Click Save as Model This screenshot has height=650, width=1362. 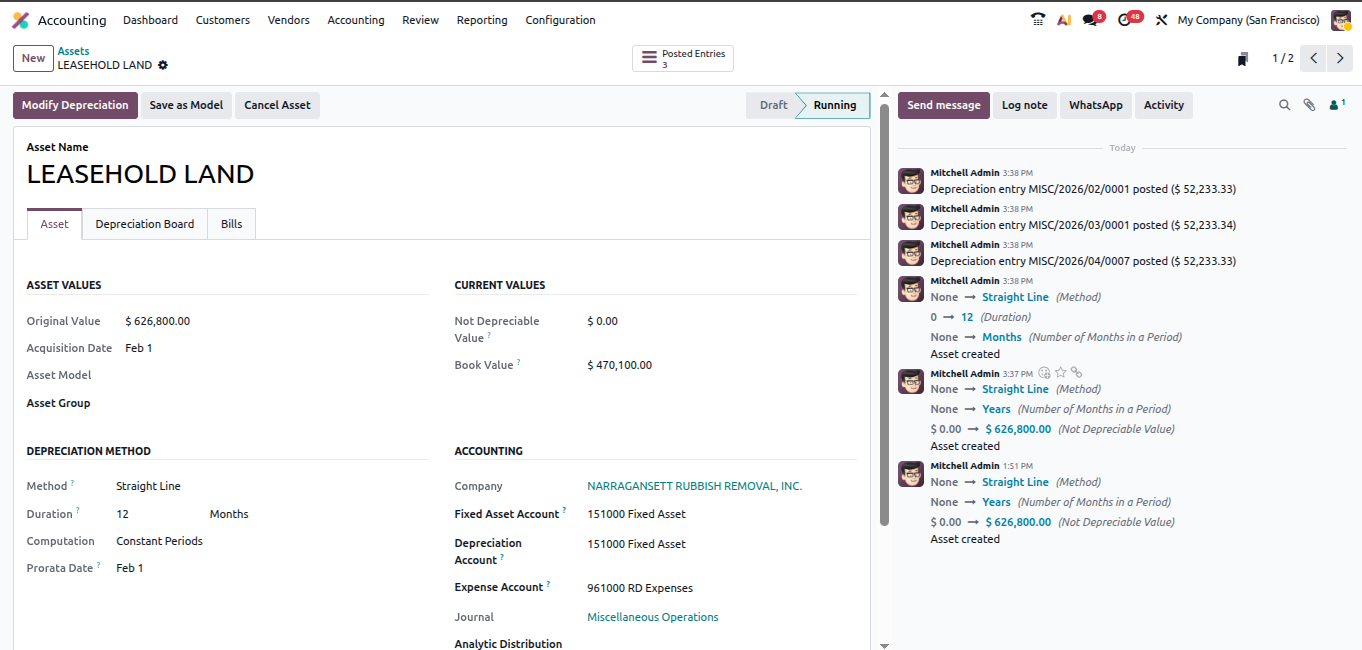(x=186, y=105)
